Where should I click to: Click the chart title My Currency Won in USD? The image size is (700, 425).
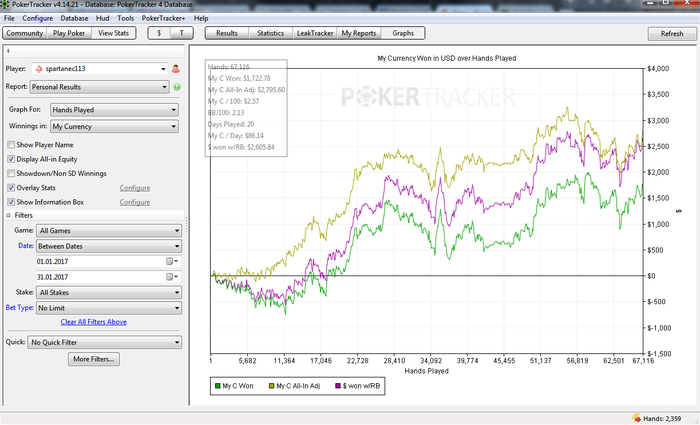point(447,58)
